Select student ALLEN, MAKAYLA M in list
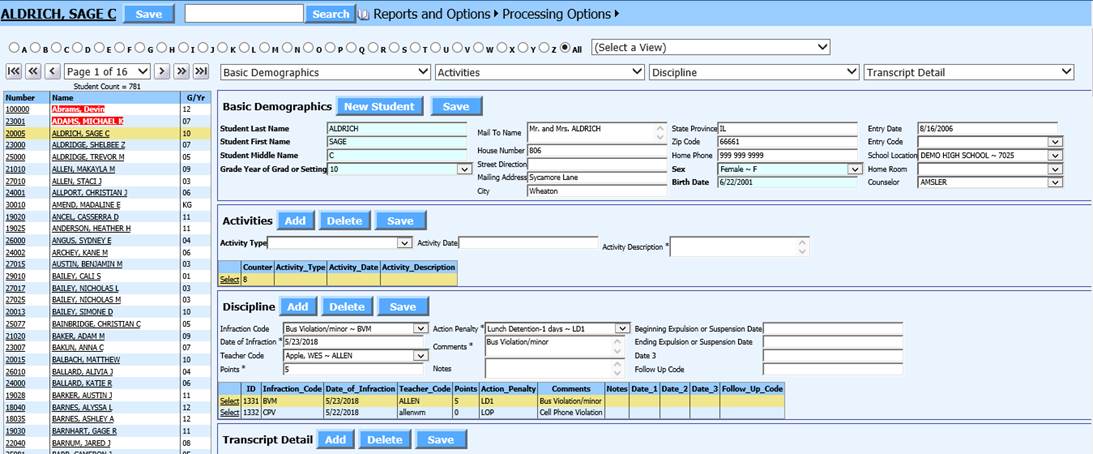This screenshot has width=1093, height=454. pyautogui.click(x=87, y=169)
